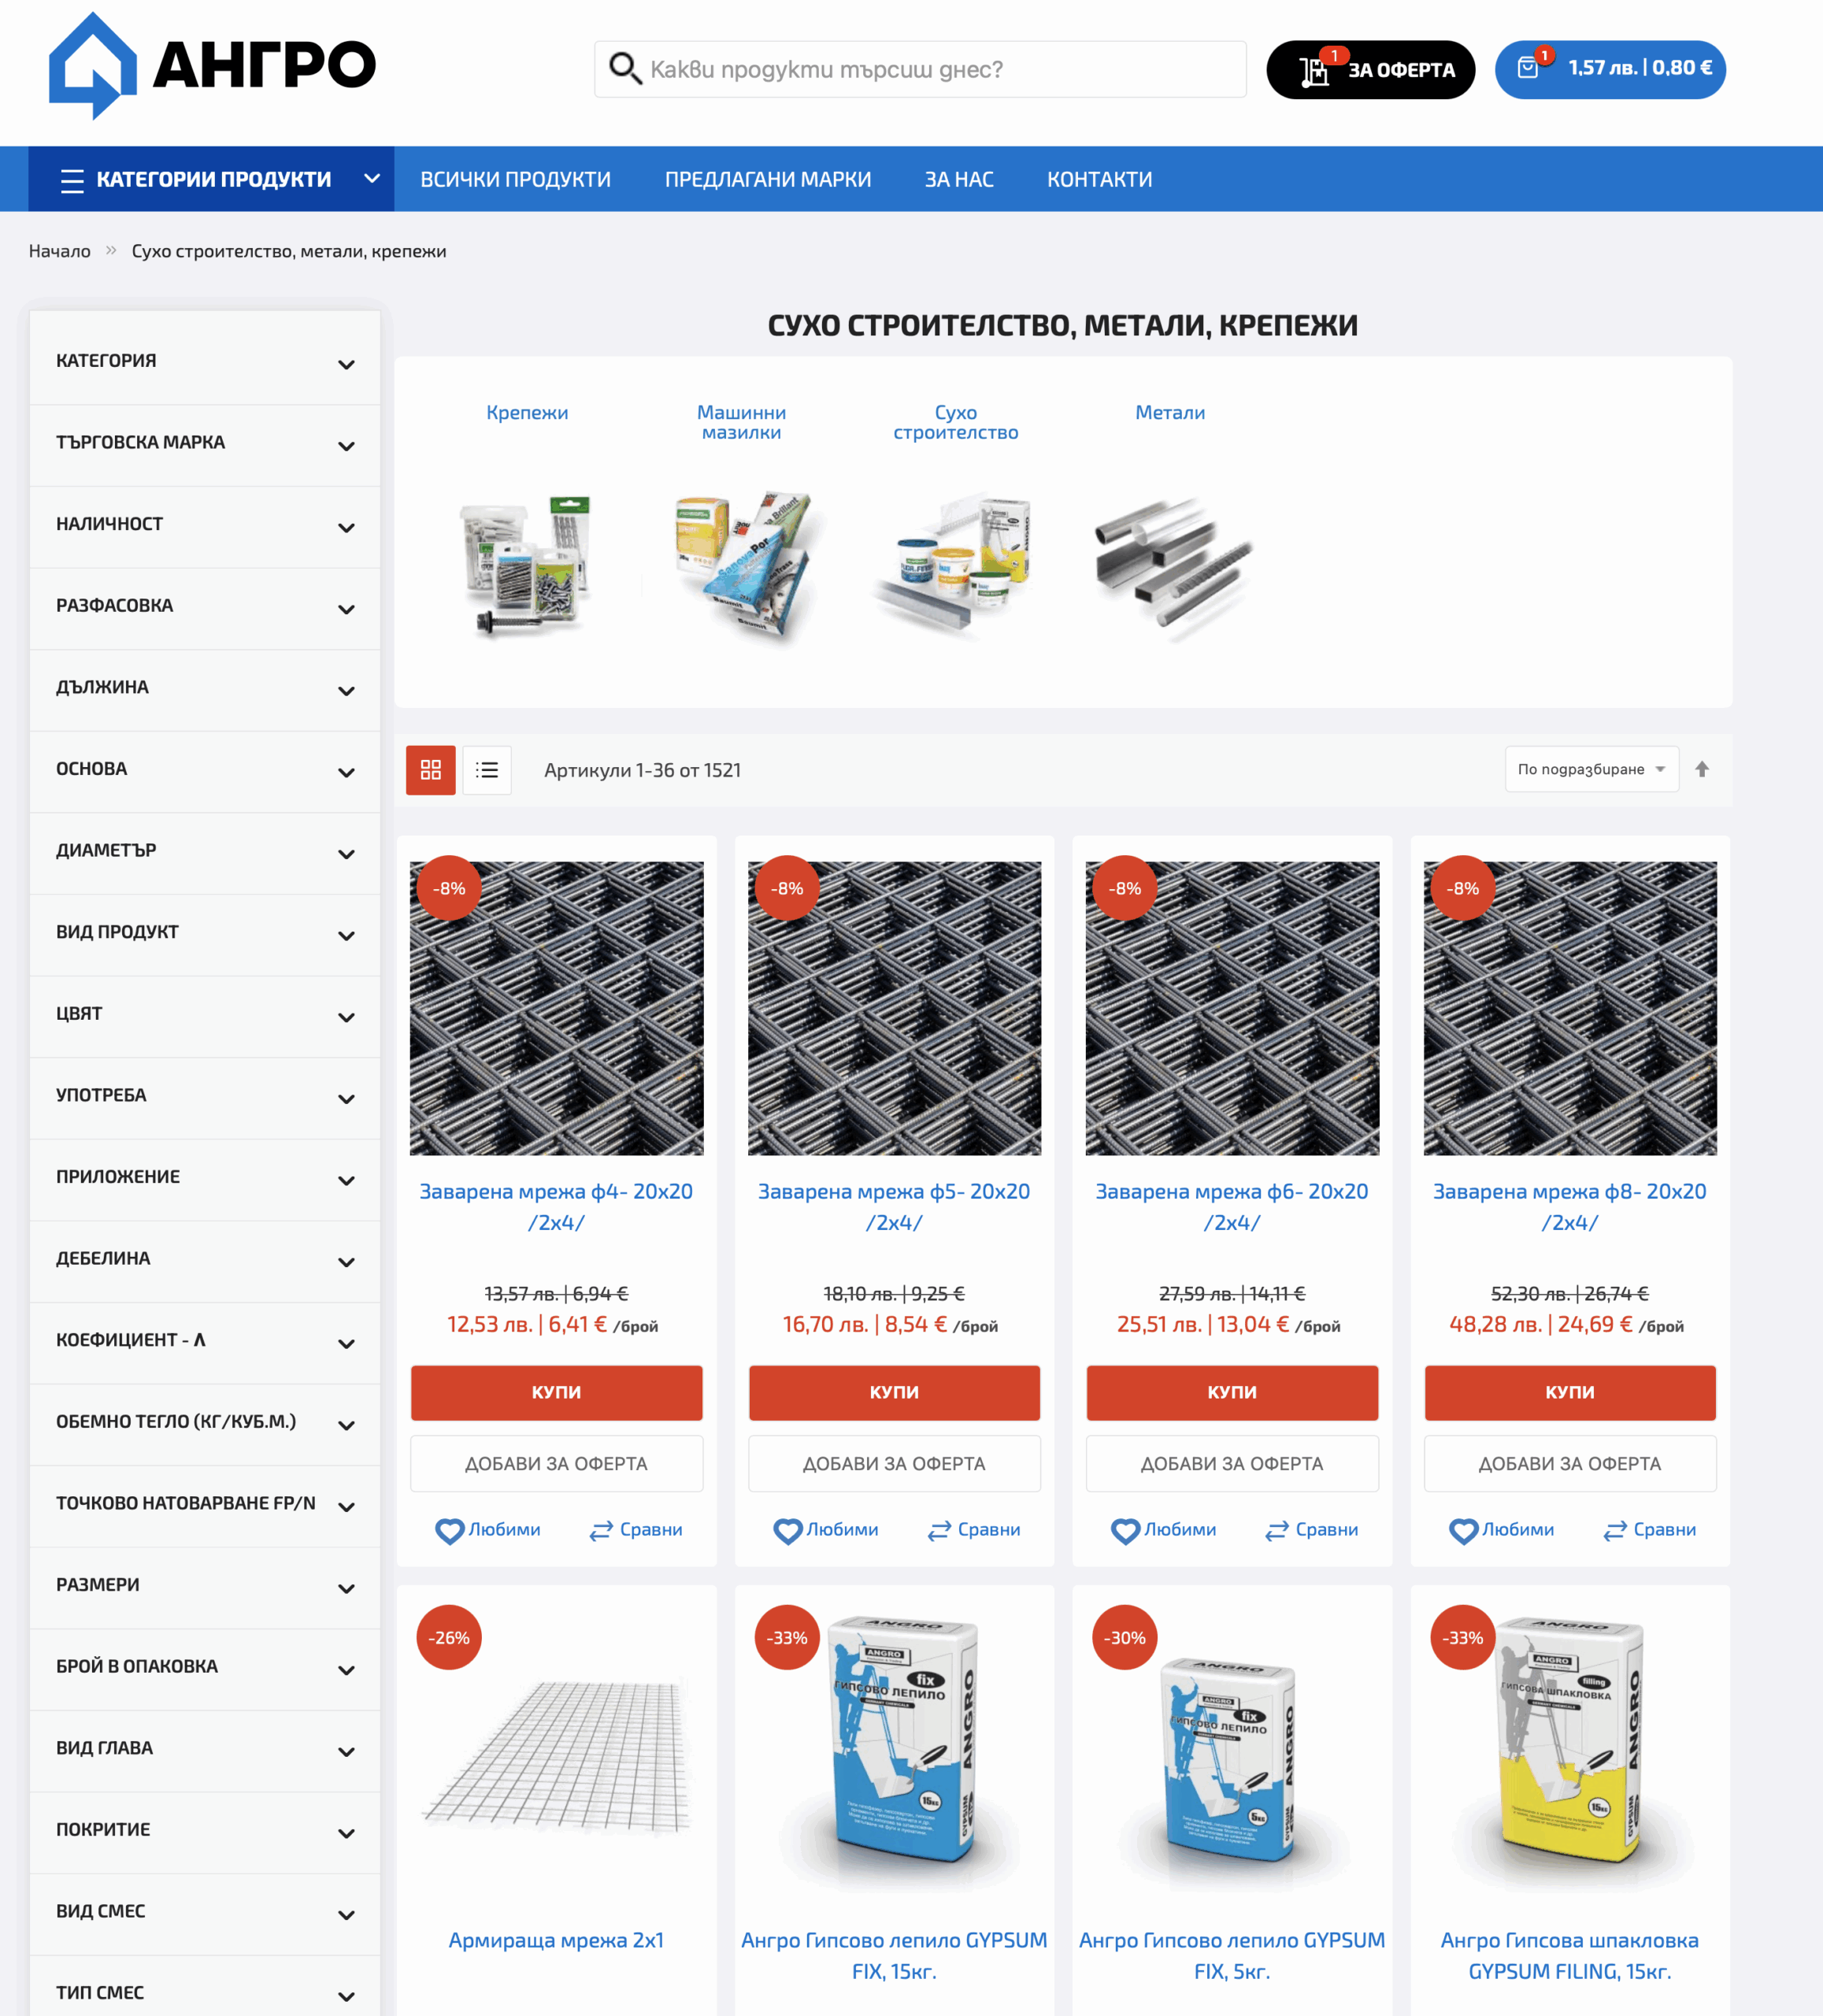Viewport: 1823px width, 2016px height.
Task: Buy Заварена мрежа ф5 with КУПИ button
Action: pyautogui.click(x=894, y=1392)
